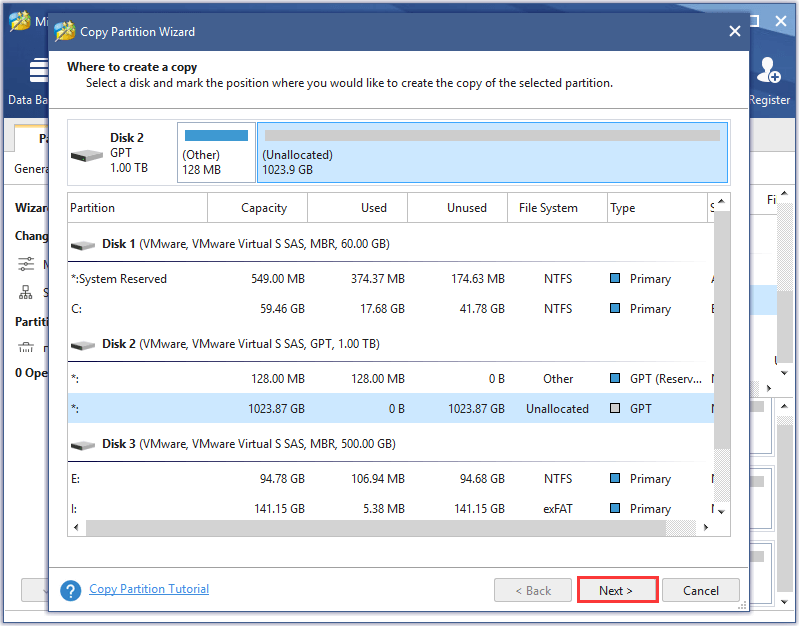The height and width of the screenshot is (626, 799).
Task: Click the 94.78 GB capacity cell
Action: point(282,479)
